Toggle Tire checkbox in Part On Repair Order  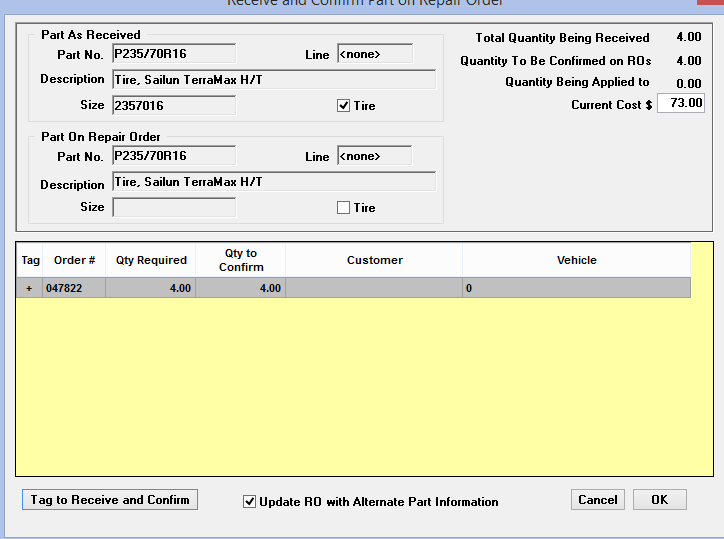[x=343, y=207]
